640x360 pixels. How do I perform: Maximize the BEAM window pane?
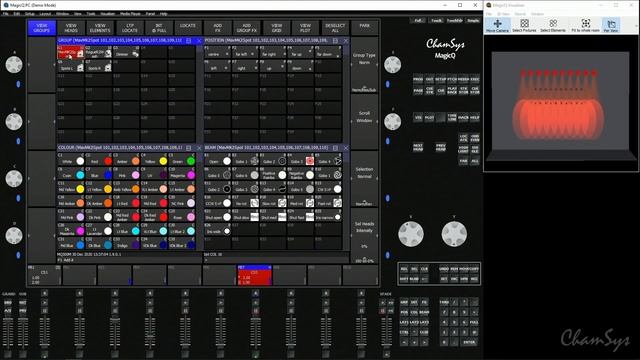pyautogui.click(x=335, y=148)
